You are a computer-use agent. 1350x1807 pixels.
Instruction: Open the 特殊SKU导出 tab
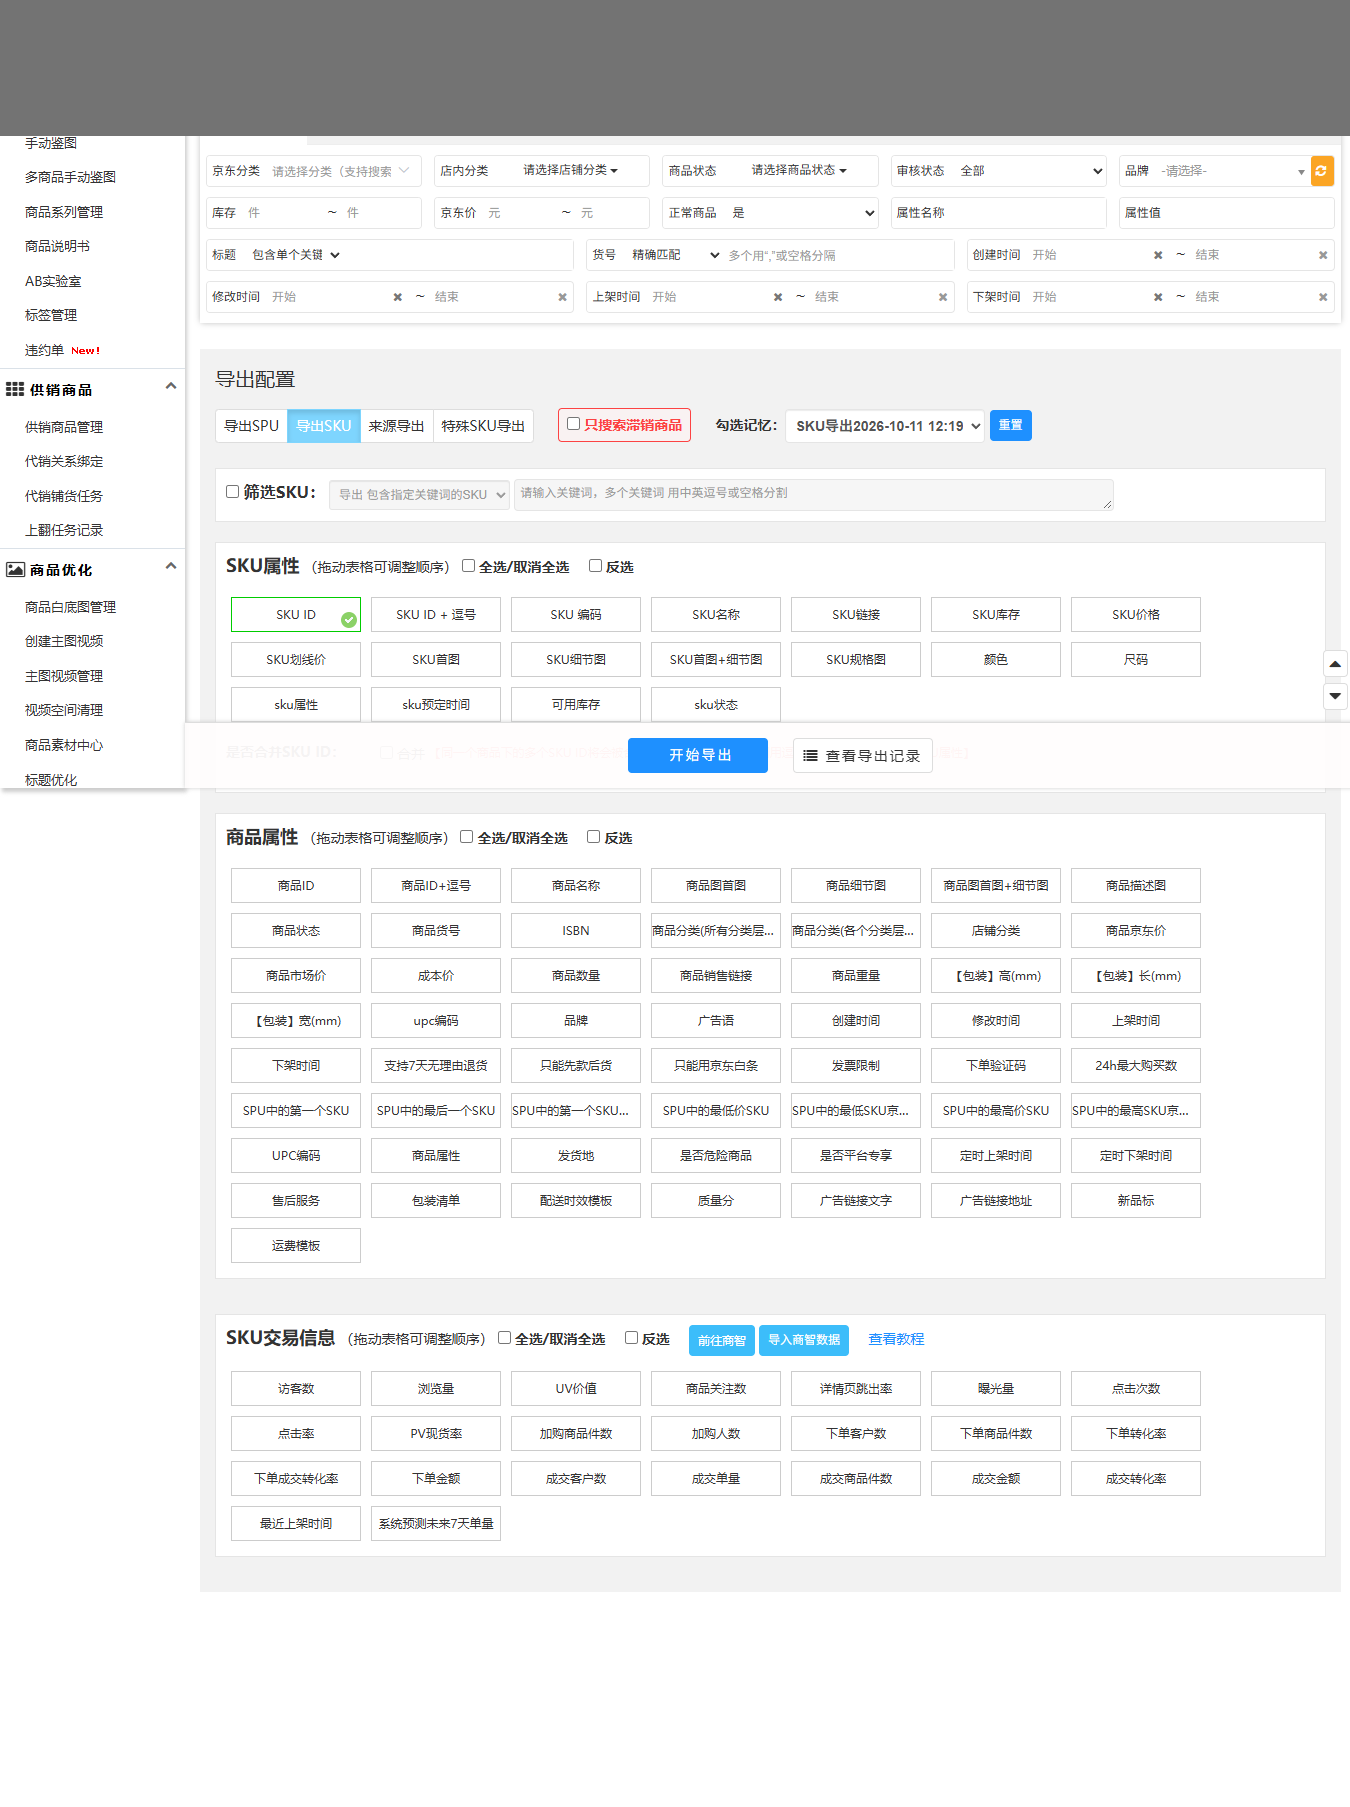483,426
